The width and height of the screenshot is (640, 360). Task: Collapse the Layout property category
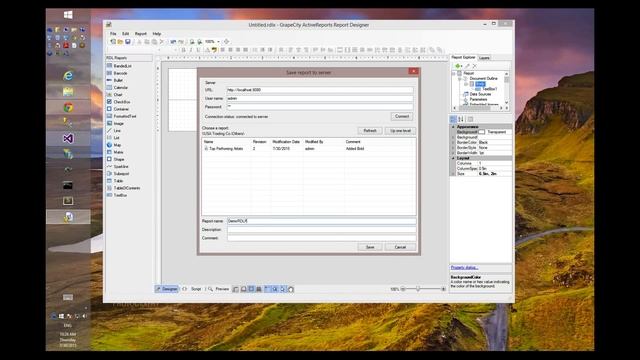point(453,158)
